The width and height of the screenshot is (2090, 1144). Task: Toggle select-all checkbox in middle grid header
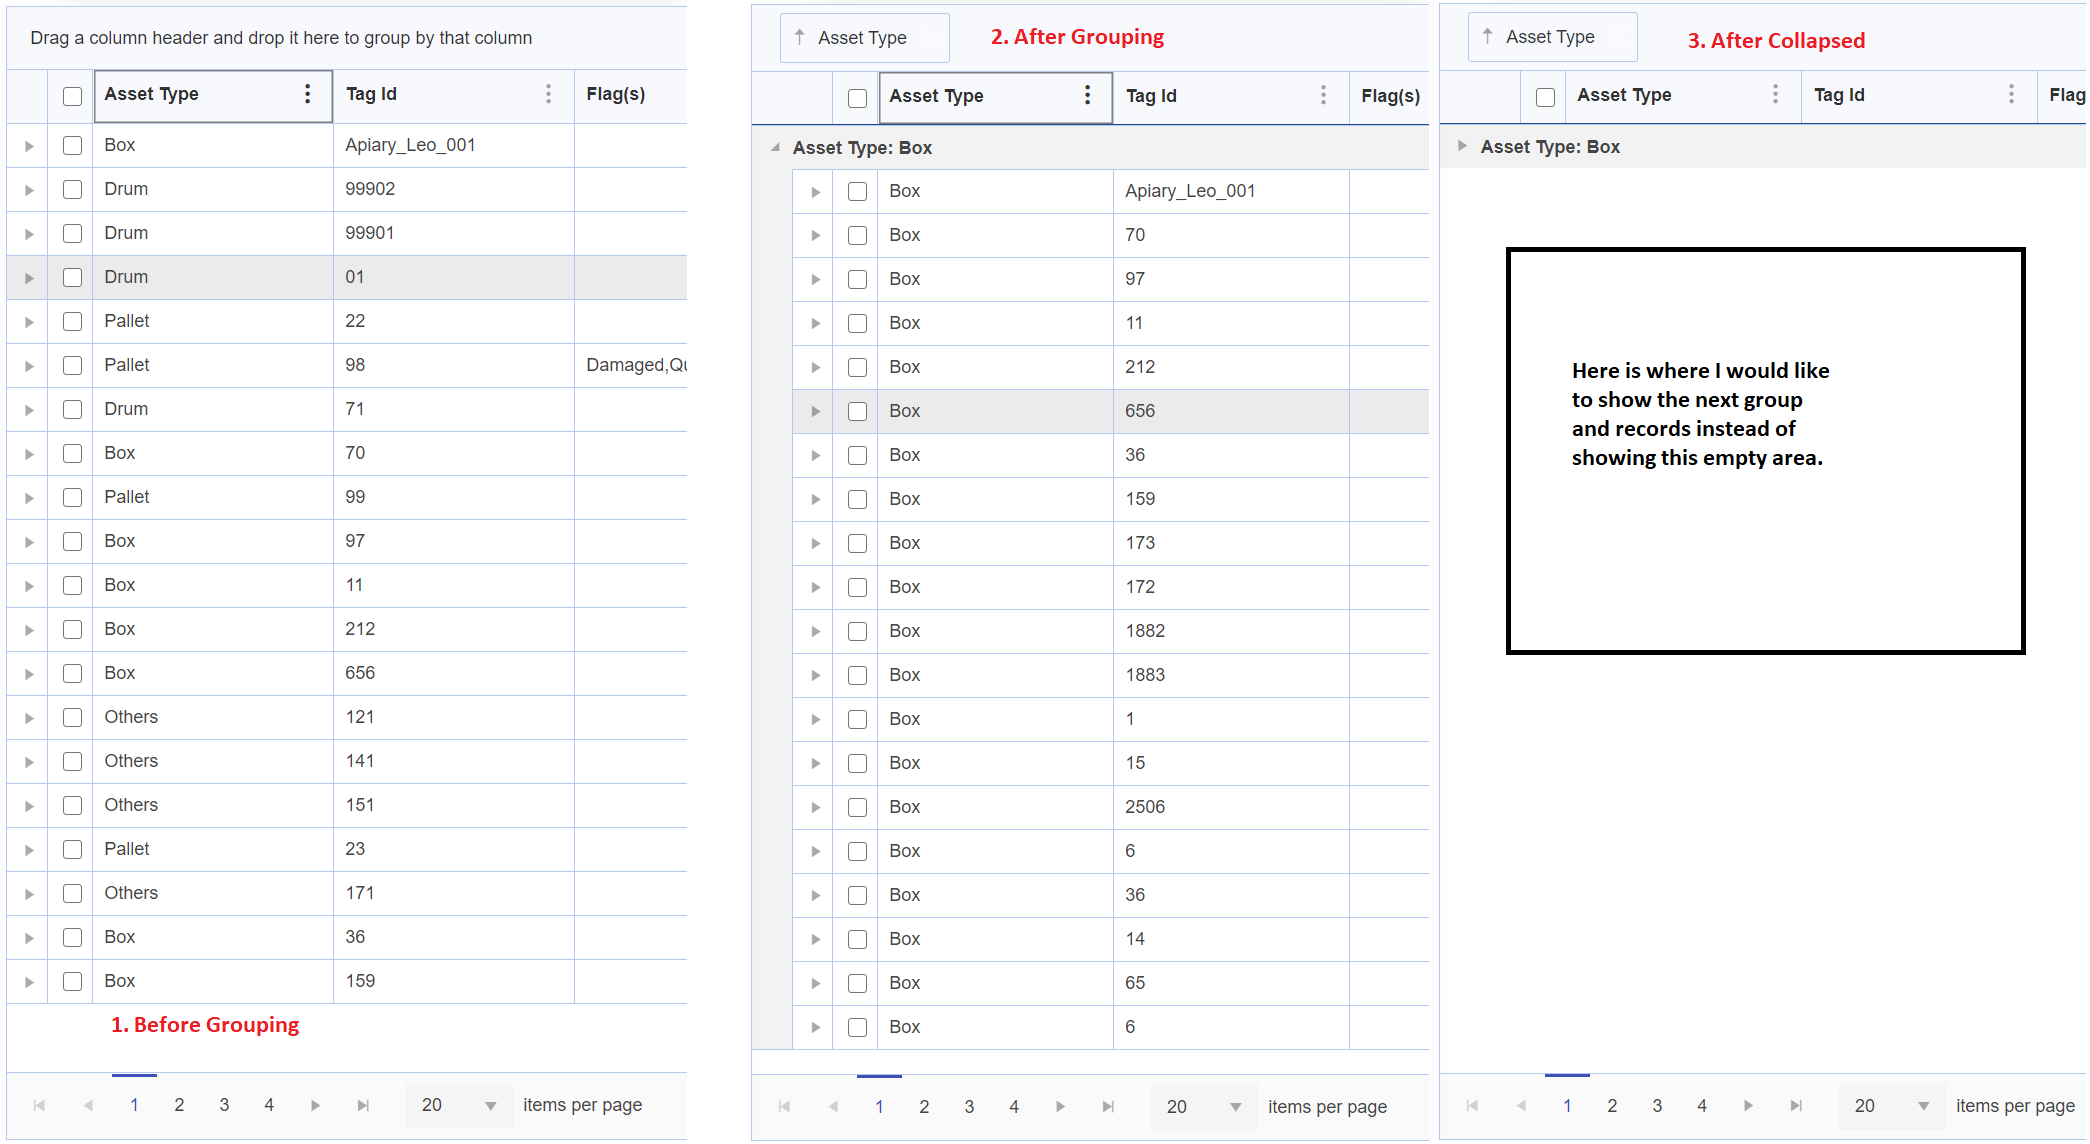coord(857,97)
